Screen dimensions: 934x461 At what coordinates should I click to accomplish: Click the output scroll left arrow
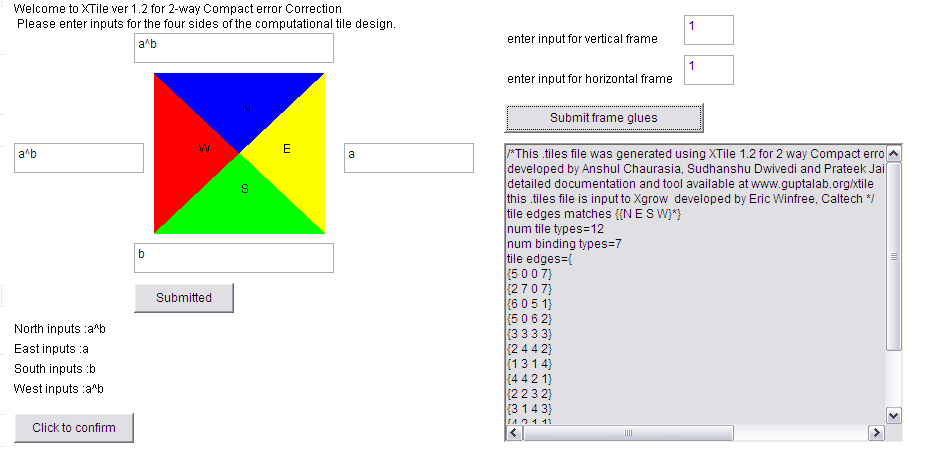514,432
